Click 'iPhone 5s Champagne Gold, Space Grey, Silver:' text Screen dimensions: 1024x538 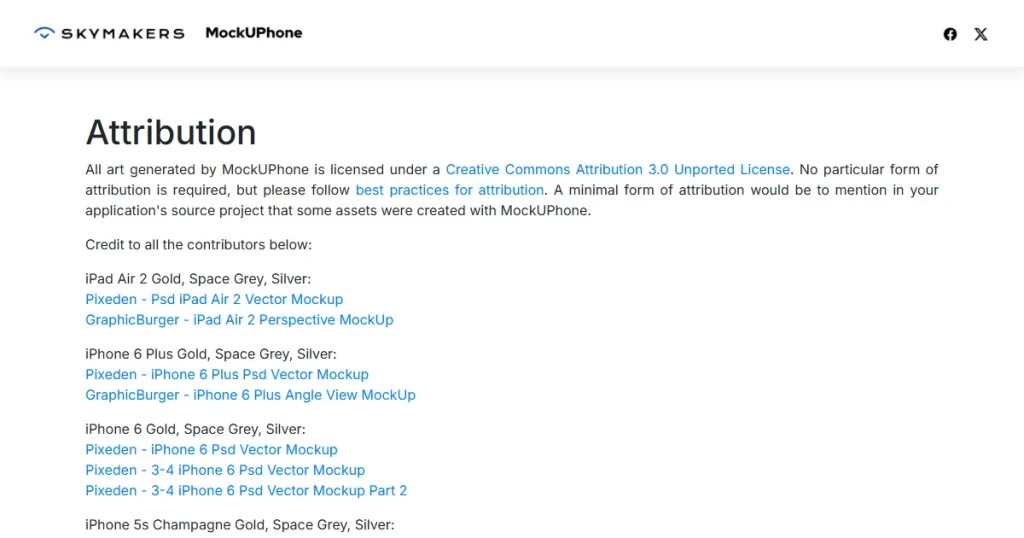pos(240,525)
